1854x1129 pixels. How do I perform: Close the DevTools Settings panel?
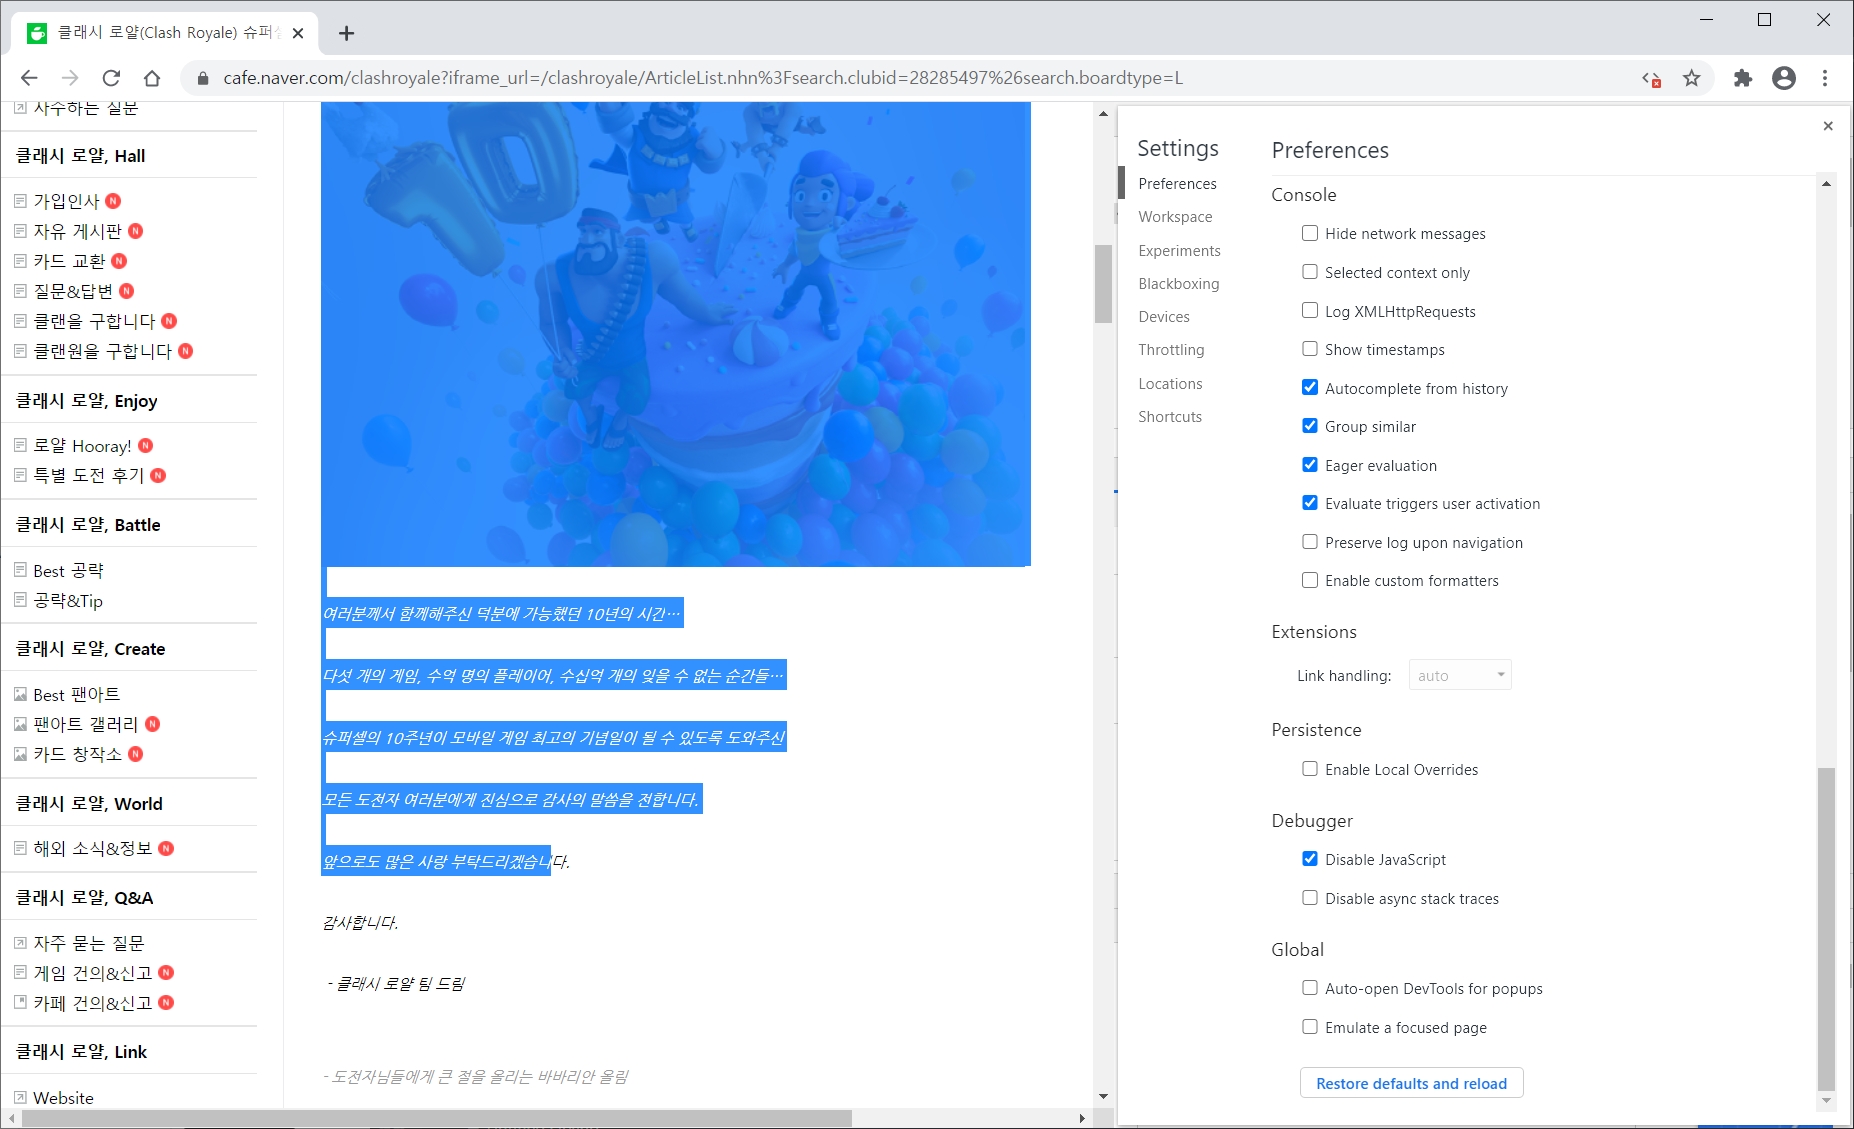[1828, 126]
